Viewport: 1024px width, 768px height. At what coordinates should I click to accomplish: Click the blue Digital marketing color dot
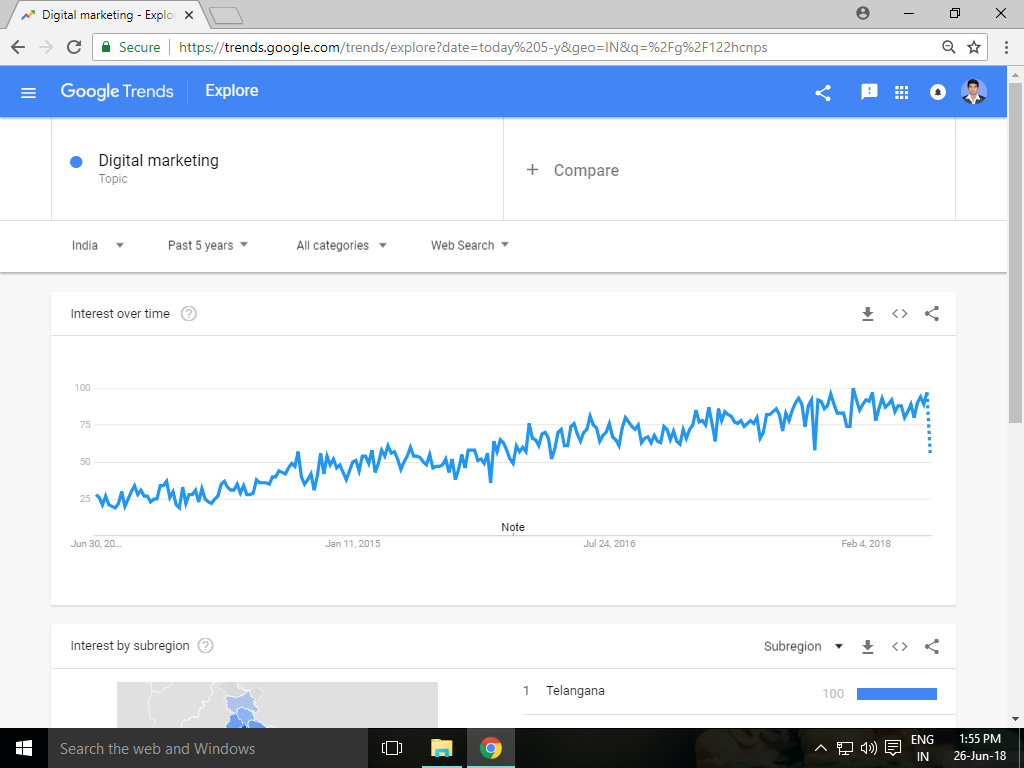click(x=76, y=162)
